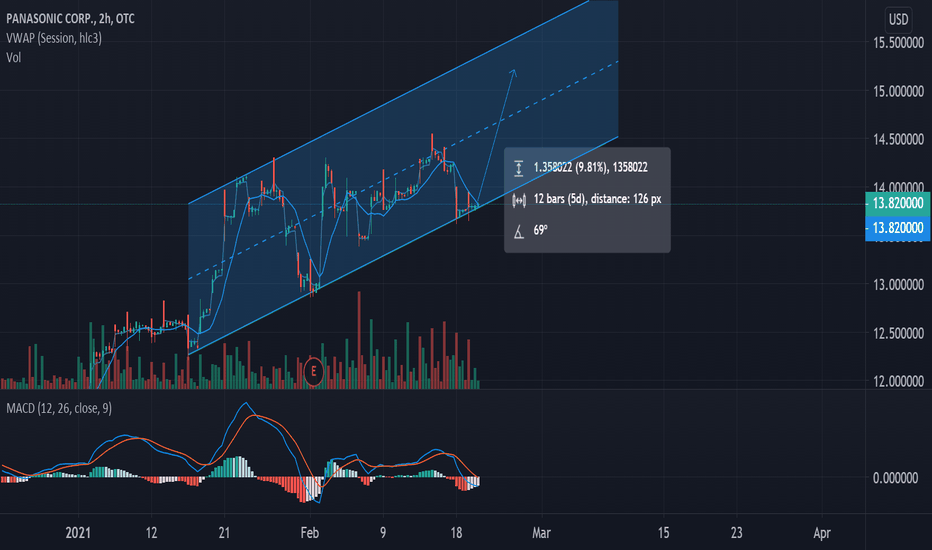Click the forecast arrow head in channel
Image resolution: width=932 pixels, height=550 pixels.
513,73
